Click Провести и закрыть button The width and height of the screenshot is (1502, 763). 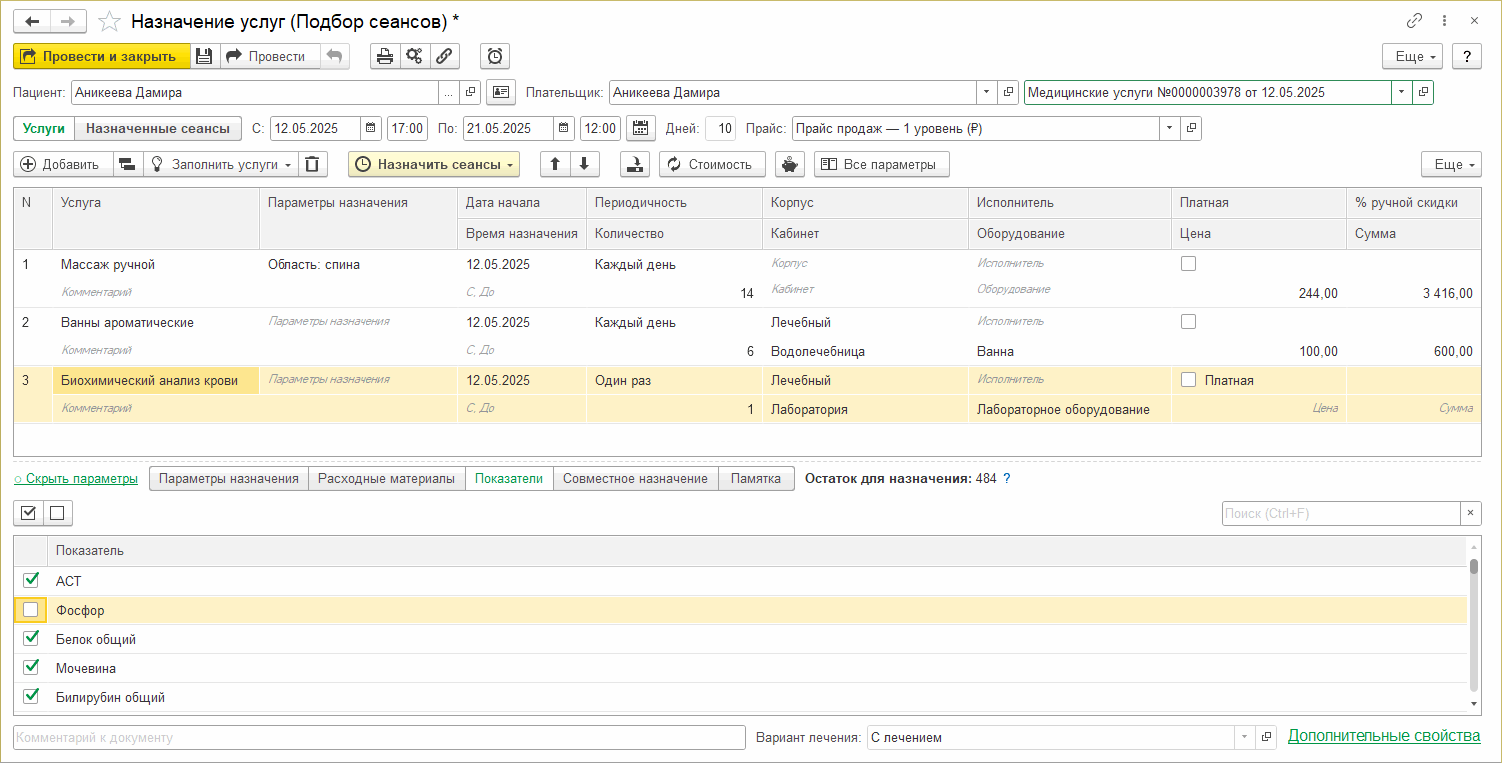[101, 56]
